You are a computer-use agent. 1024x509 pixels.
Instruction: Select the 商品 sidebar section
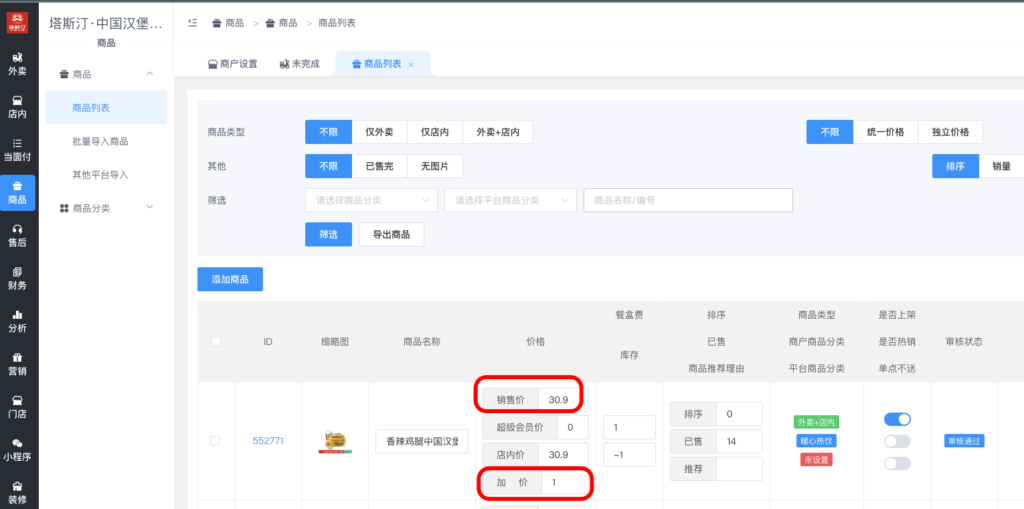[18, 193]
